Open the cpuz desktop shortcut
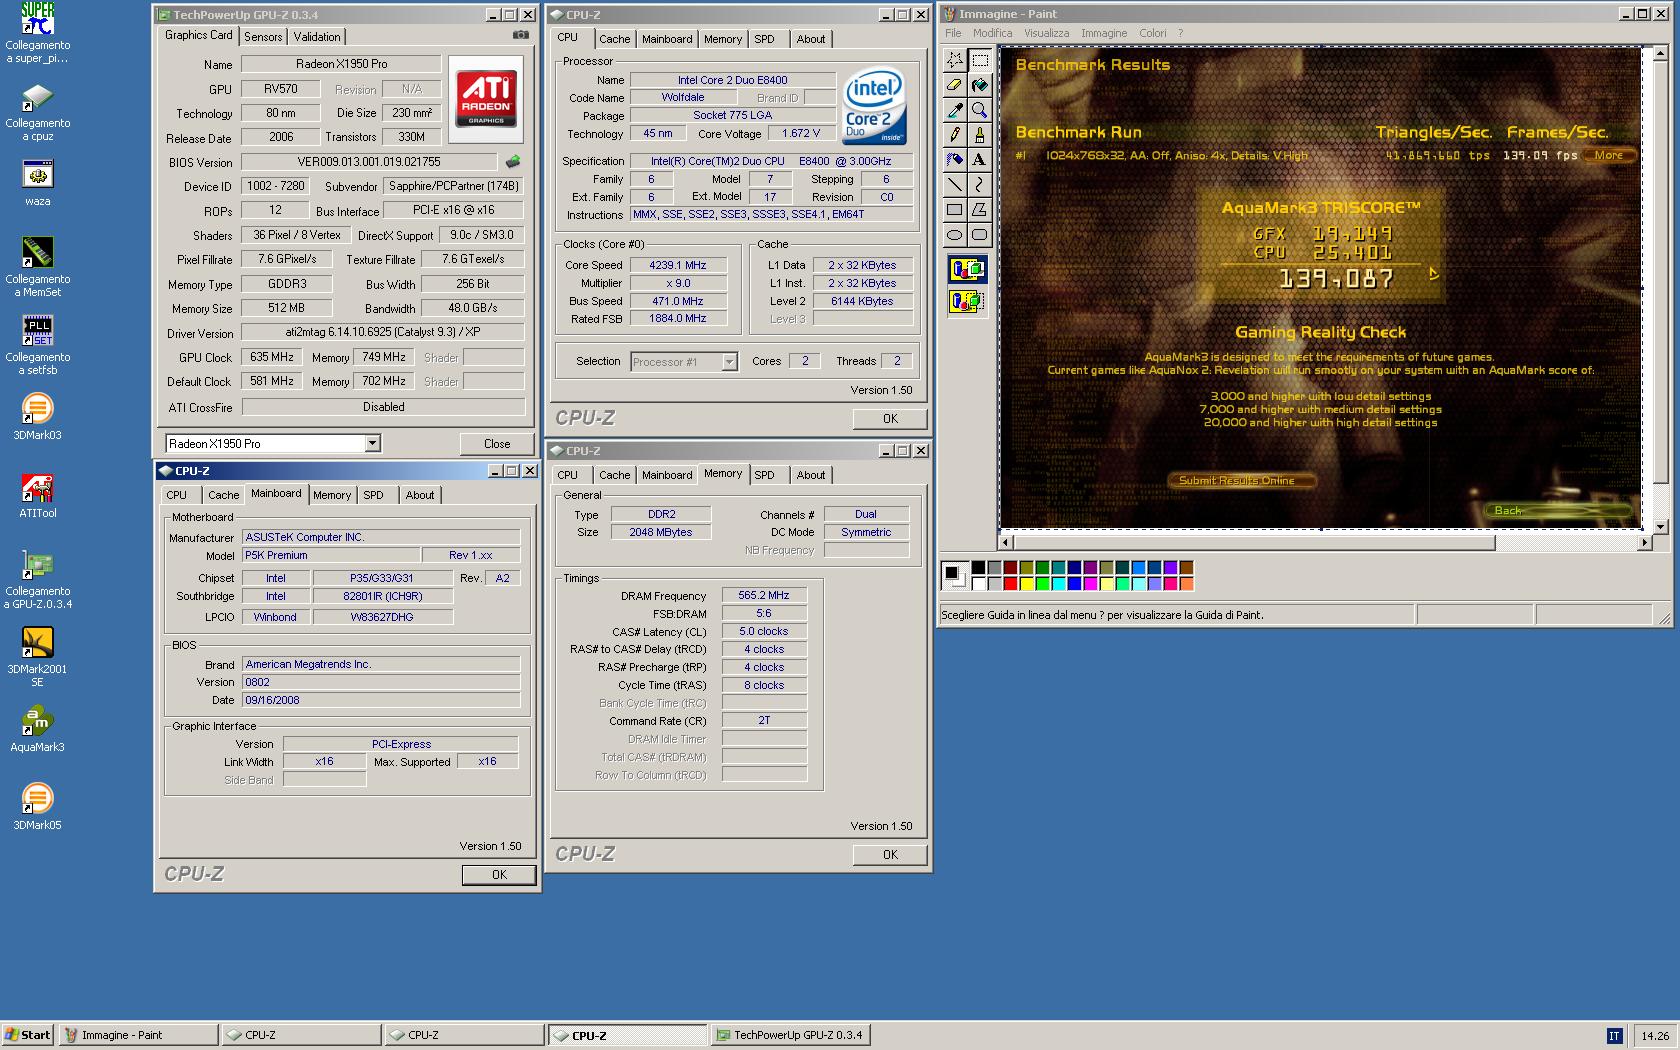 point(38,112)
